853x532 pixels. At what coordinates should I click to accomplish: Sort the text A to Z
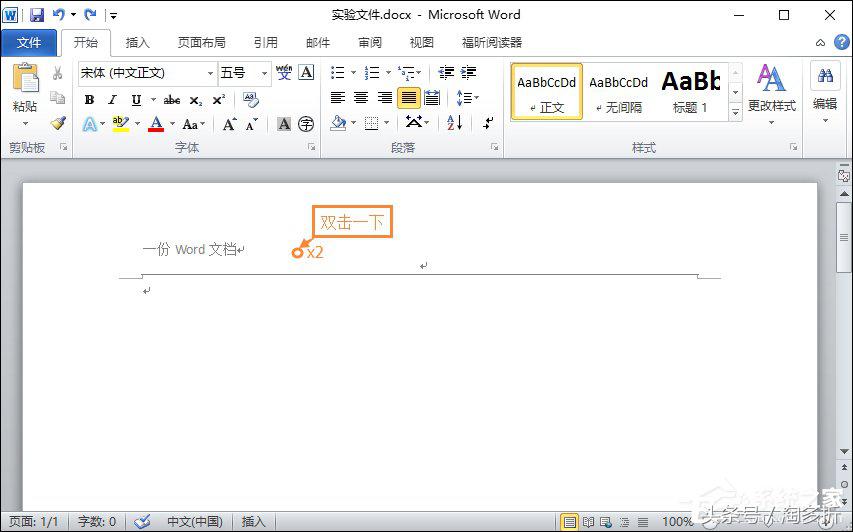[455, 123]
